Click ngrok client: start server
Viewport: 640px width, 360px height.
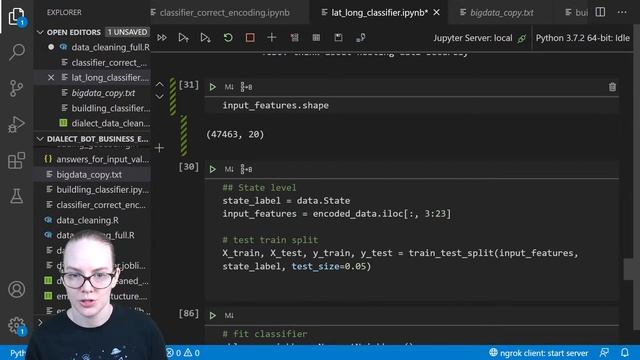coord(539,353)
